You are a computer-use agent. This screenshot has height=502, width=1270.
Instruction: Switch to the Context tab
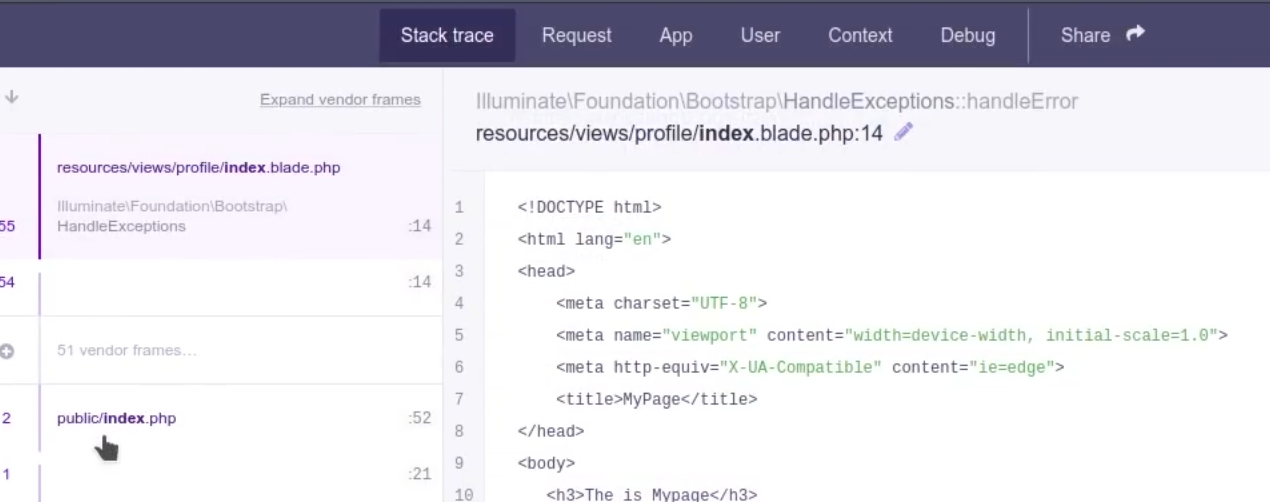pyautogui.click(x=860, y=35)
